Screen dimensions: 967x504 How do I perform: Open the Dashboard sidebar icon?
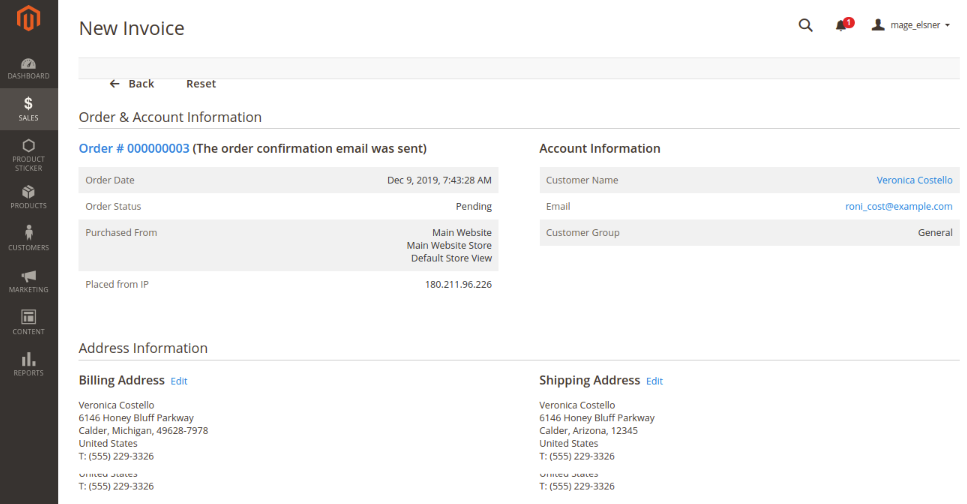pyautogui.click(x=28, y=68)
